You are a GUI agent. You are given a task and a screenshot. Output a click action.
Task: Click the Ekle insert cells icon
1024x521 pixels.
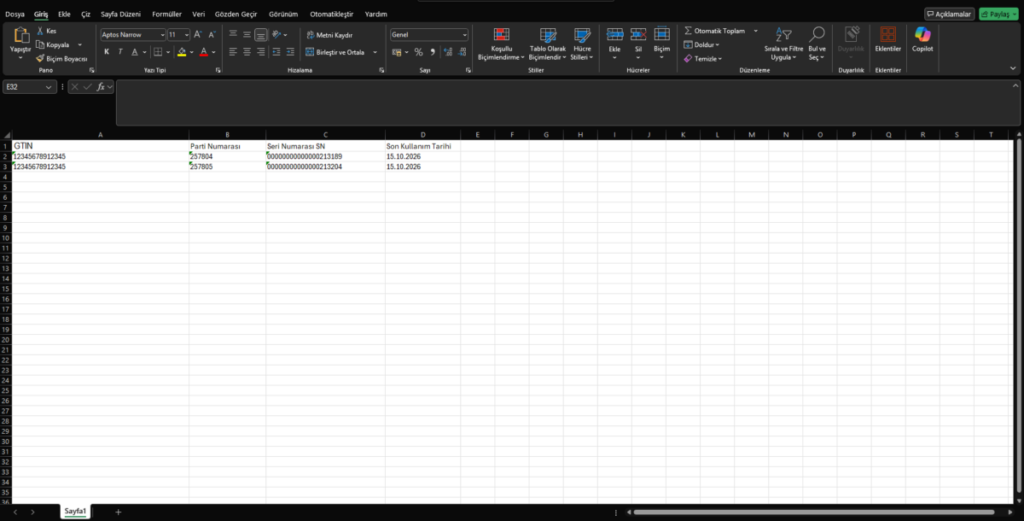(615, 35)
